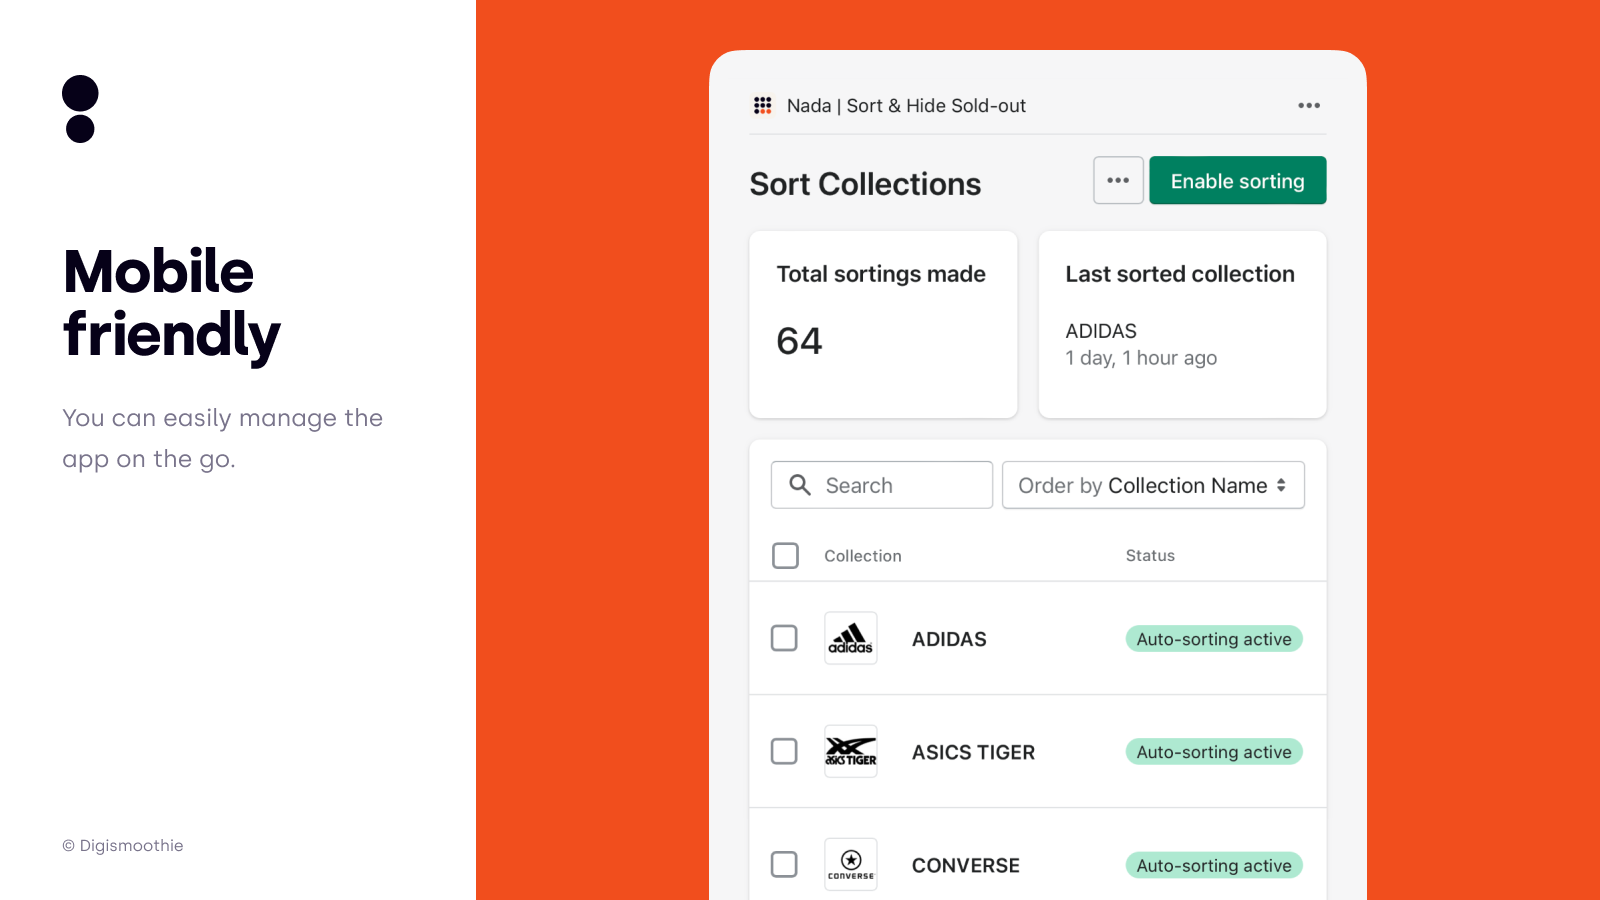Click the Nada app grid icon
Image resolution: width=1600 pixels, height=900 pixels.
763,105
